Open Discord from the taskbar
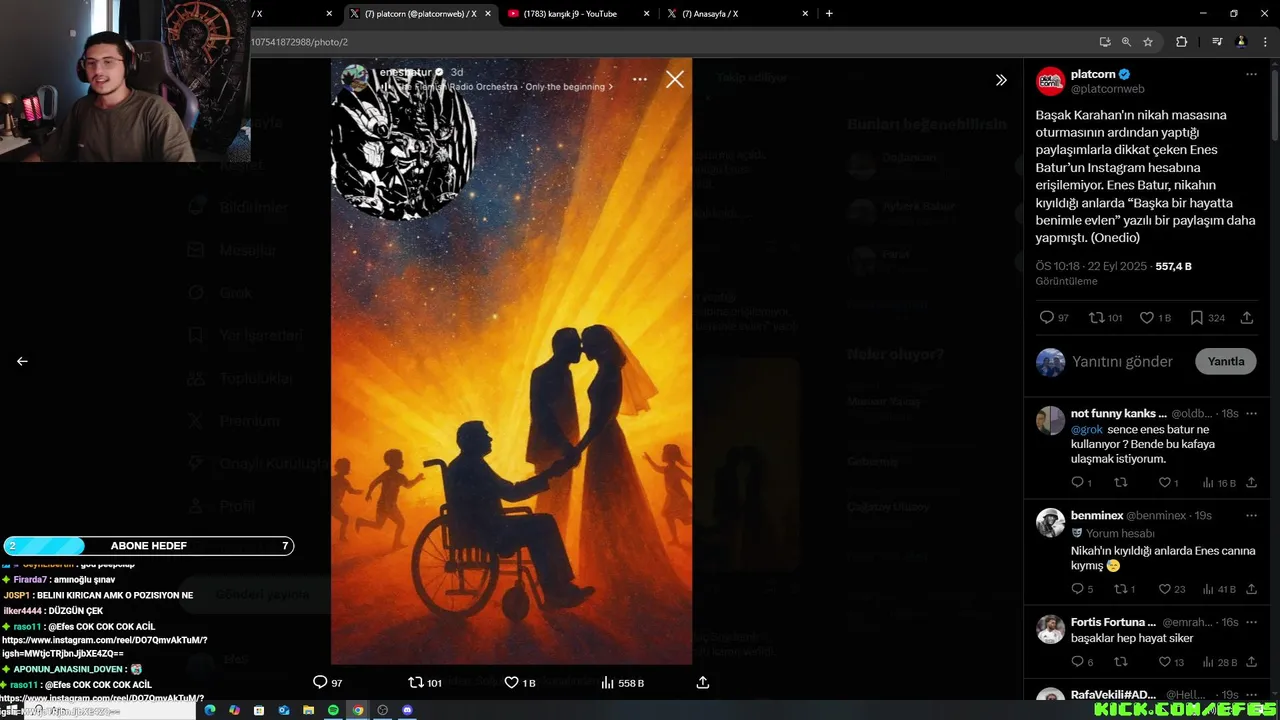Screen dimensions: 1280x720 (407, 710)
